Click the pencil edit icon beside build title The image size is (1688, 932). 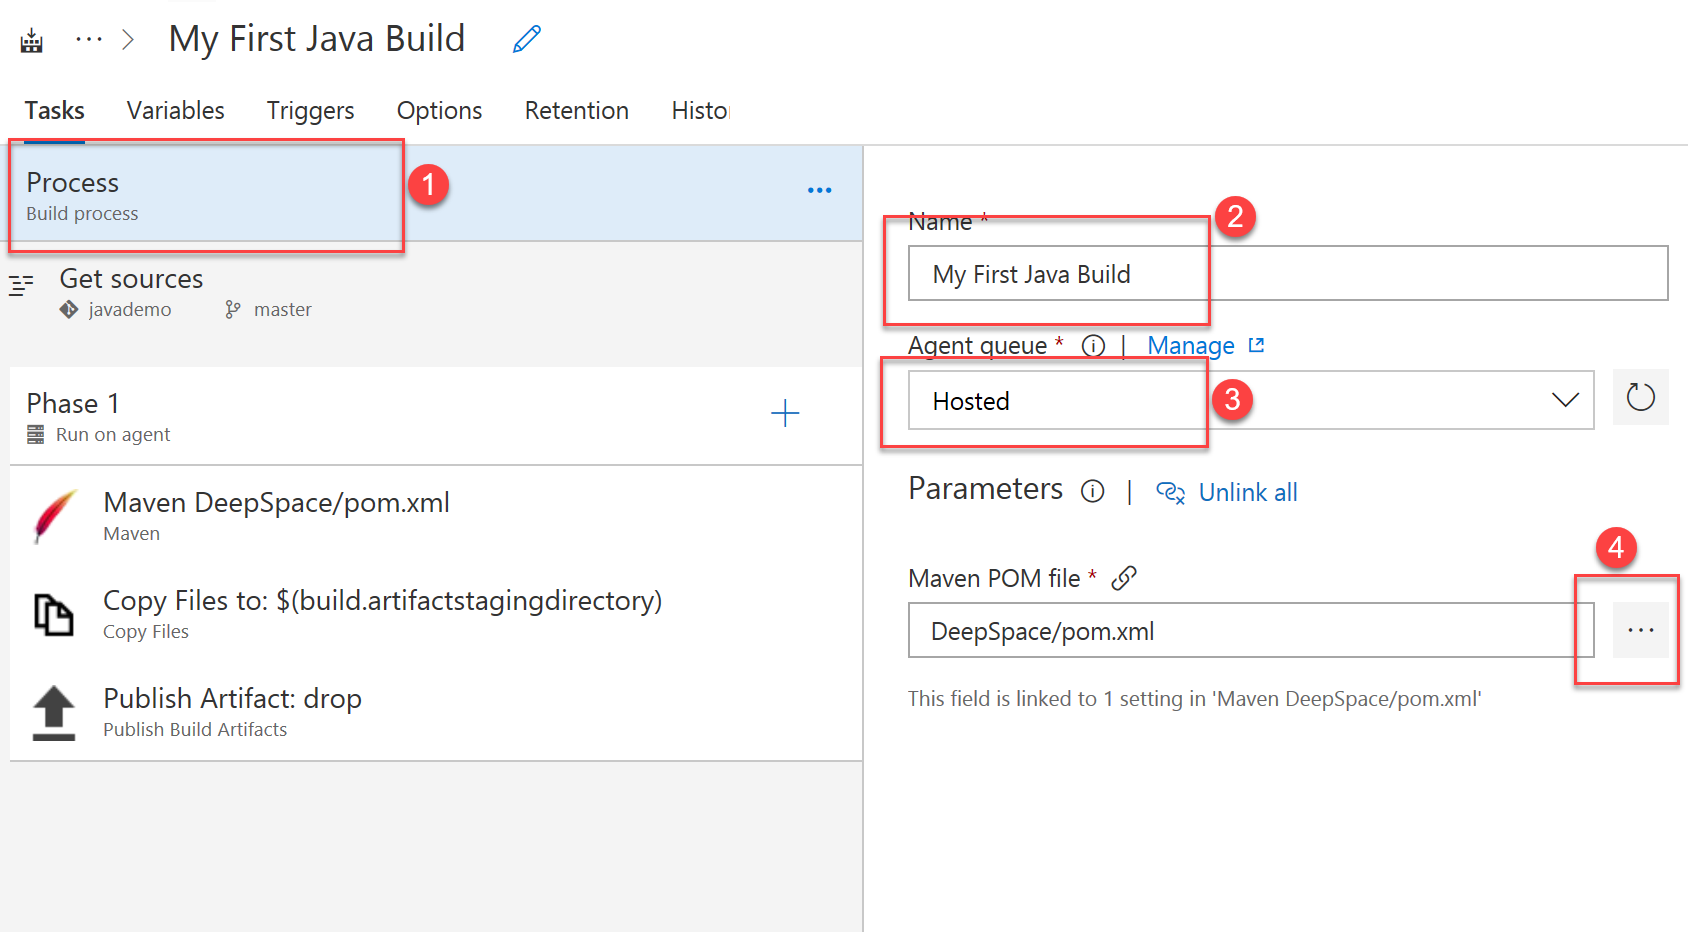pyautogui.click(x=527, y=39)
